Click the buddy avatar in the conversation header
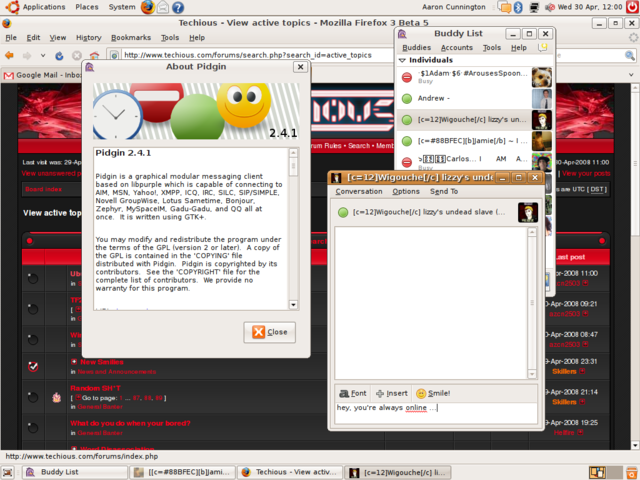Screen dimensions: 640x480 coord(528,212)
